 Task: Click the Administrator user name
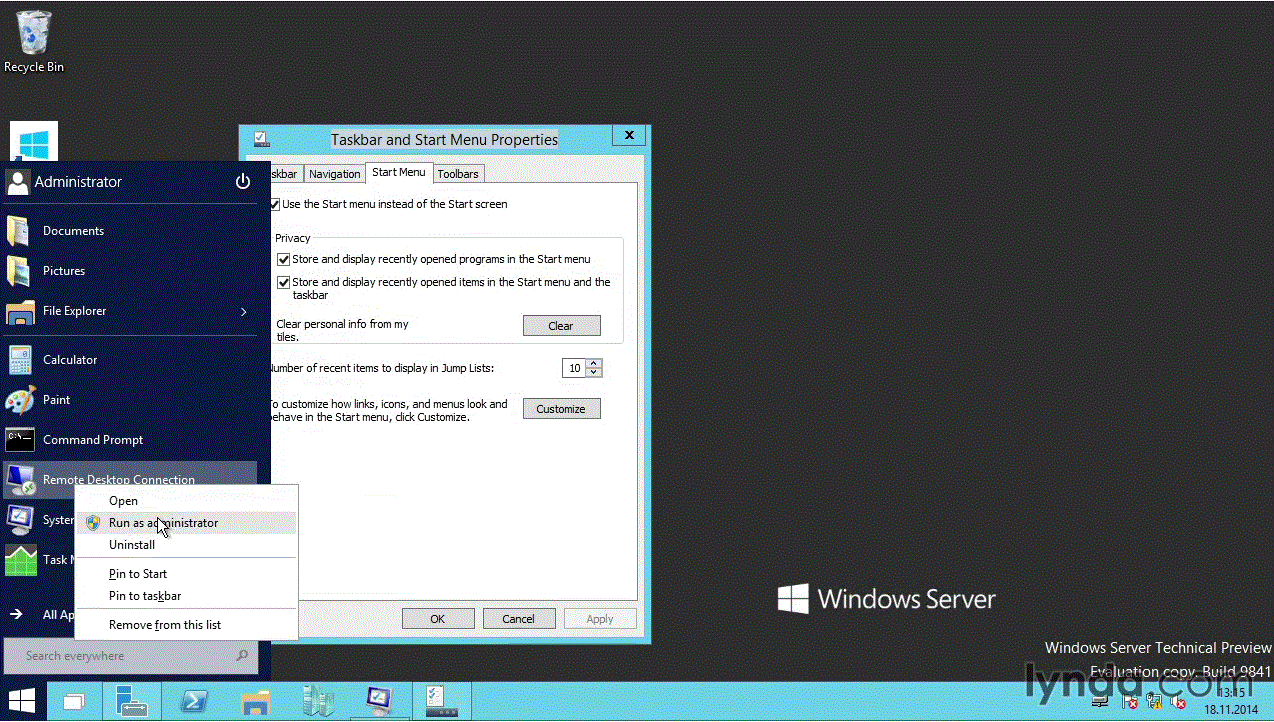click(x=78, y=182)
